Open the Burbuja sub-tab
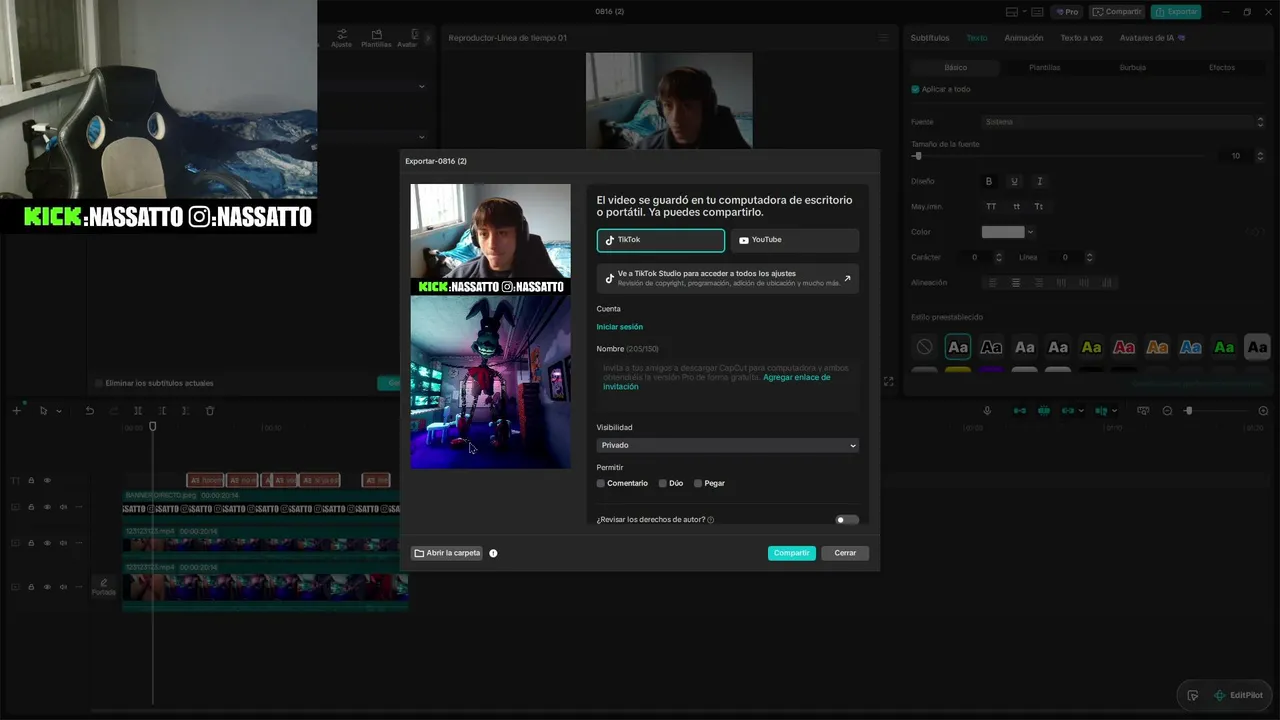Screen dimensions: 1280x720 1133,68
